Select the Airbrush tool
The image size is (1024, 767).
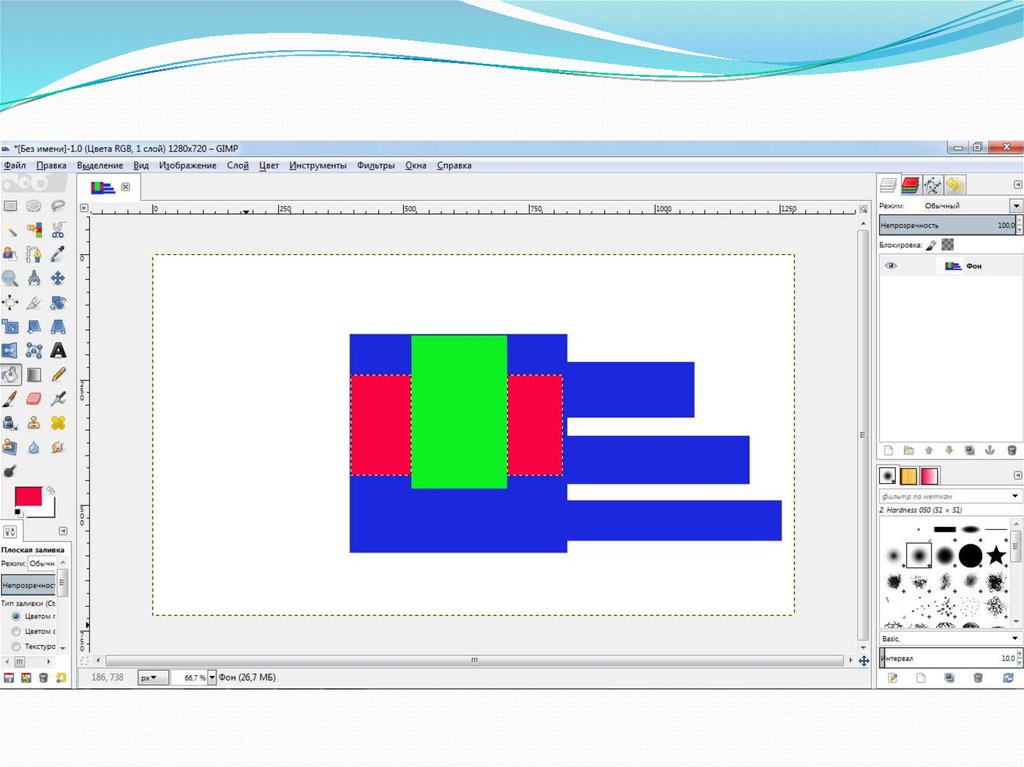tap(58, 399)
